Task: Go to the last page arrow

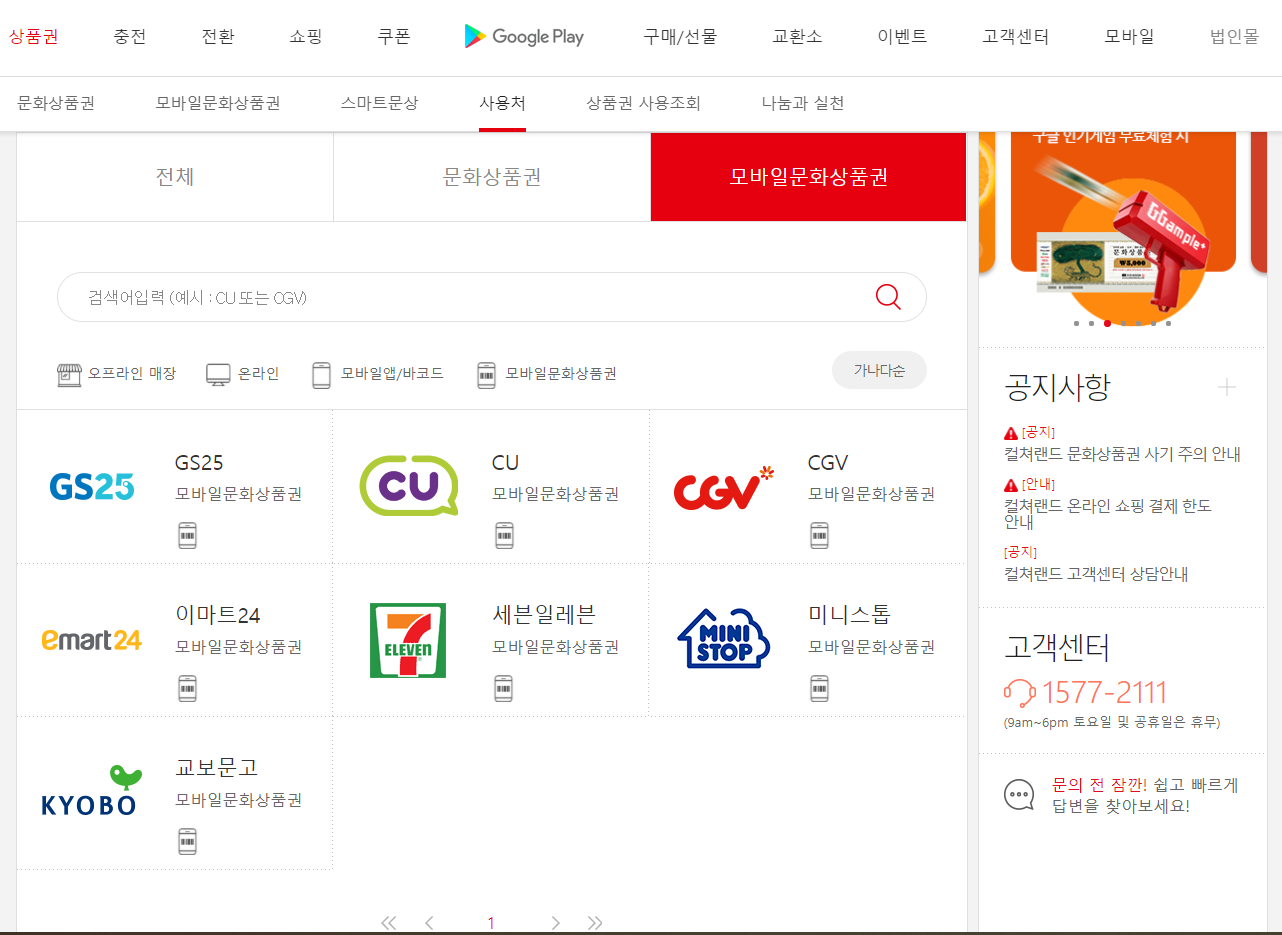Action: 595,923
